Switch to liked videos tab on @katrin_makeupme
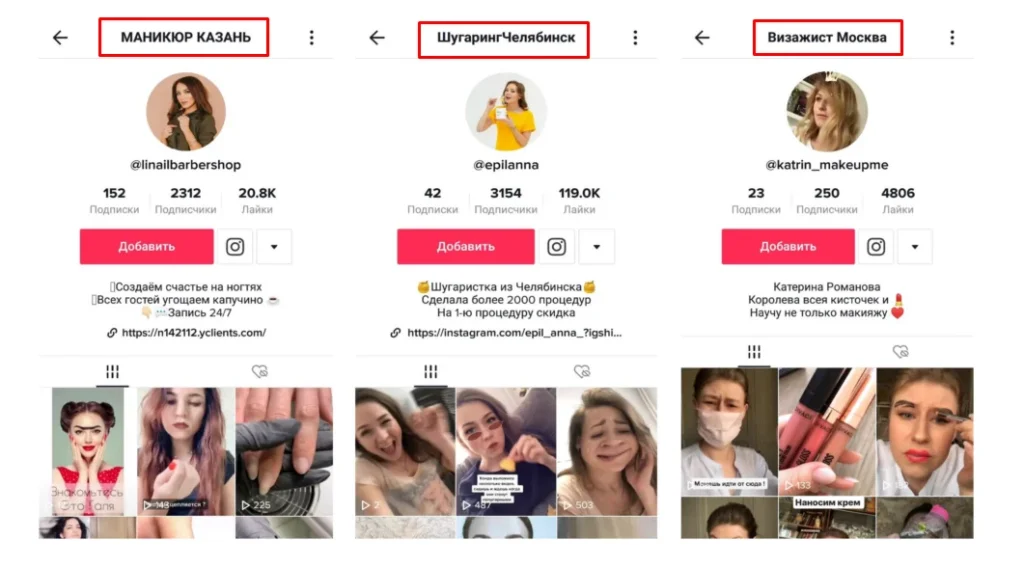Image resolution: width=1024 pixels, height=567 pixels. pyautogui.click(x=901, y=352)
